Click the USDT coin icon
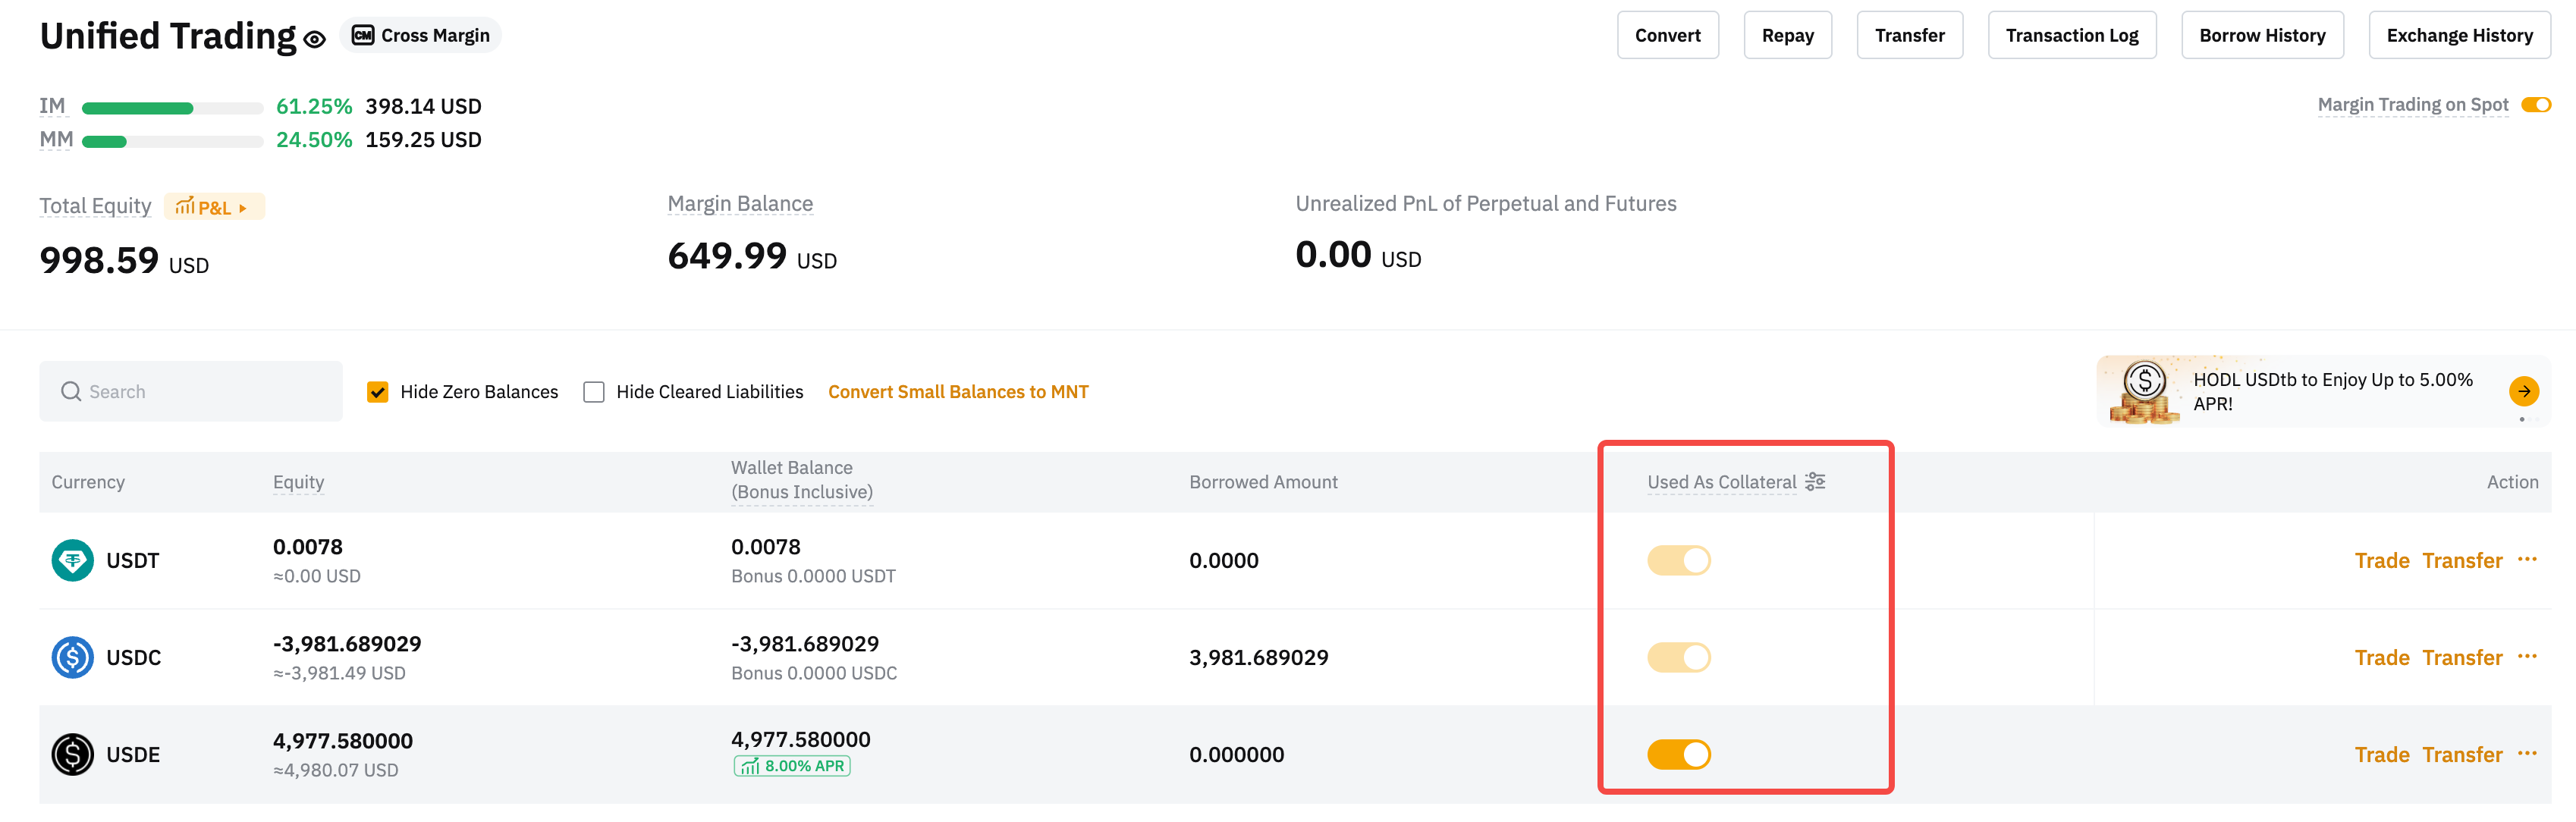 73,561
